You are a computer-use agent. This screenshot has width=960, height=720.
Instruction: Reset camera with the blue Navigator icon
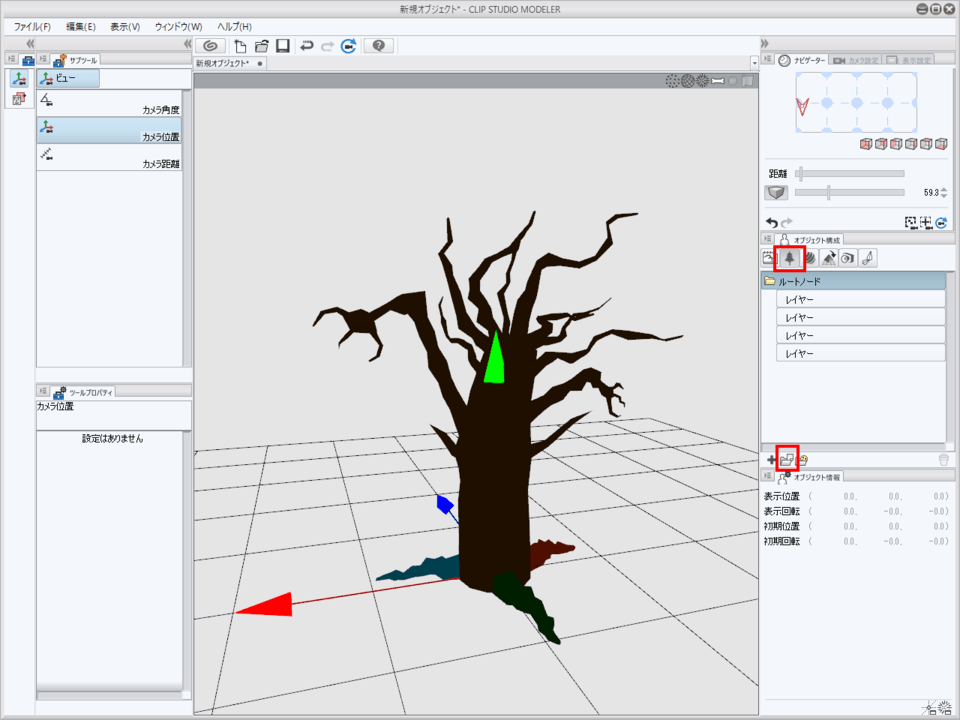tap(941, 222)
